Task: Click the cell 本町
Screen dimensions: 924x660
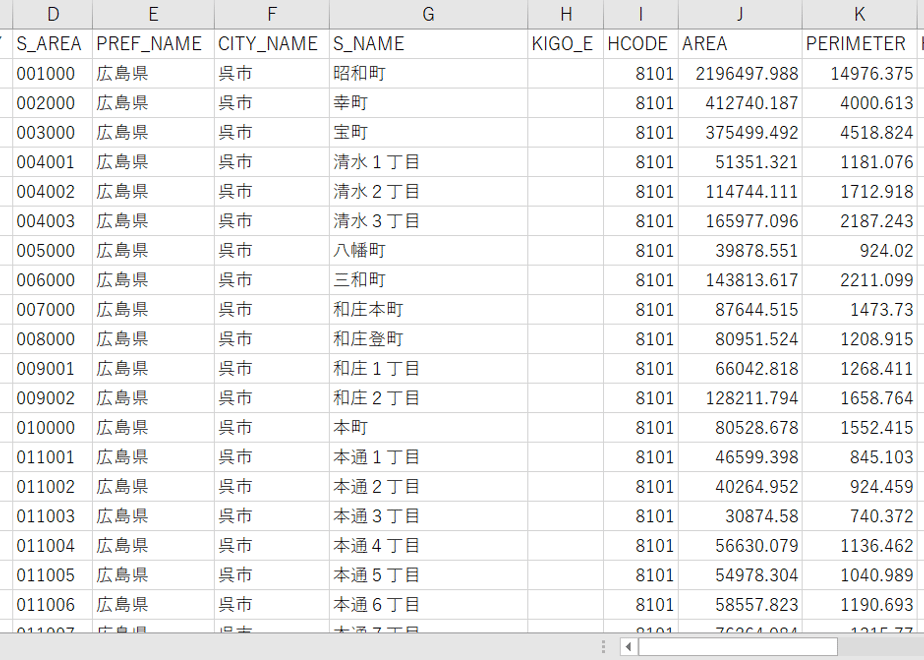Action: [428, 427]
